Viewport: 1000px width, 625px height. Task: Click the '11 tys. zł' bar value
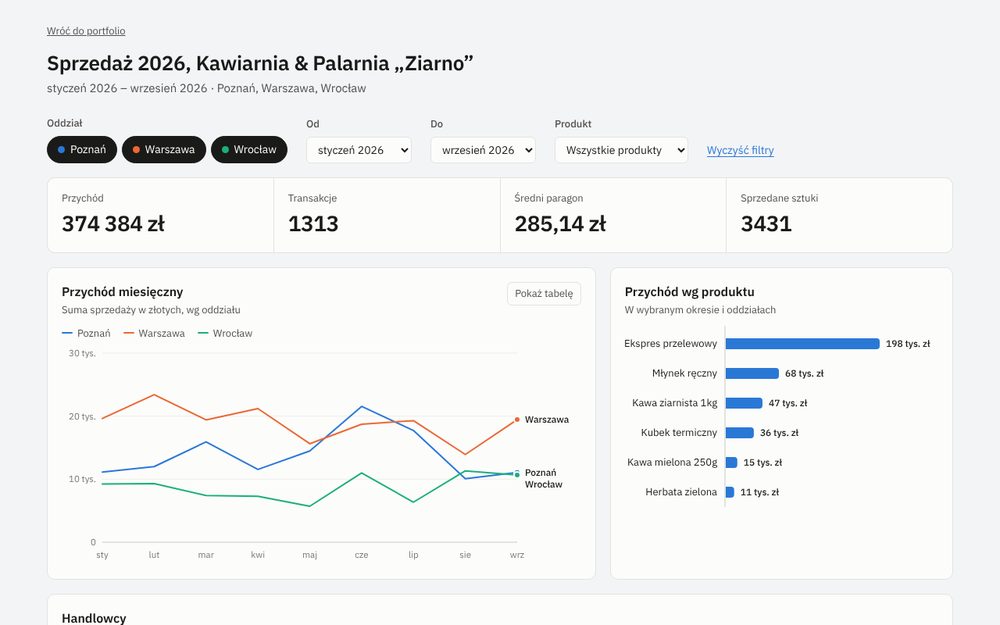[x=760, y=492]
